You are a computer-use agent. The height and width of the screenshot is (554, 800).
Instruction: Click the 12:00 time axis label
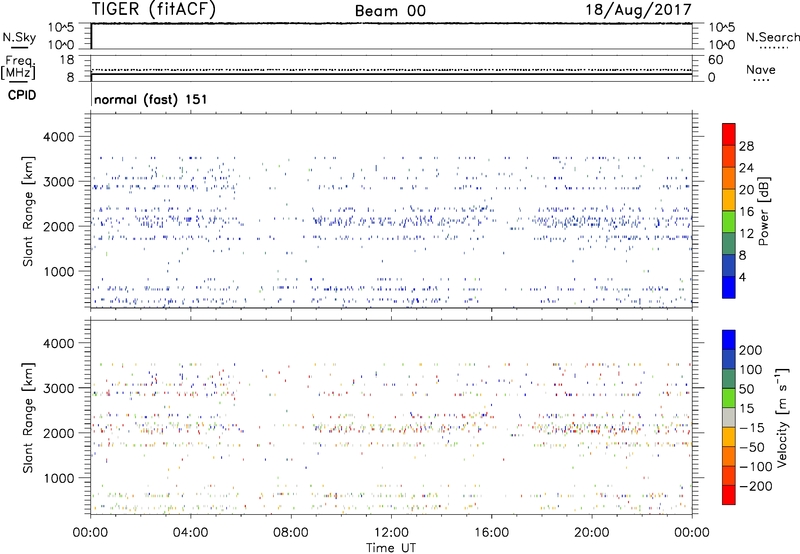coord(391,532)
